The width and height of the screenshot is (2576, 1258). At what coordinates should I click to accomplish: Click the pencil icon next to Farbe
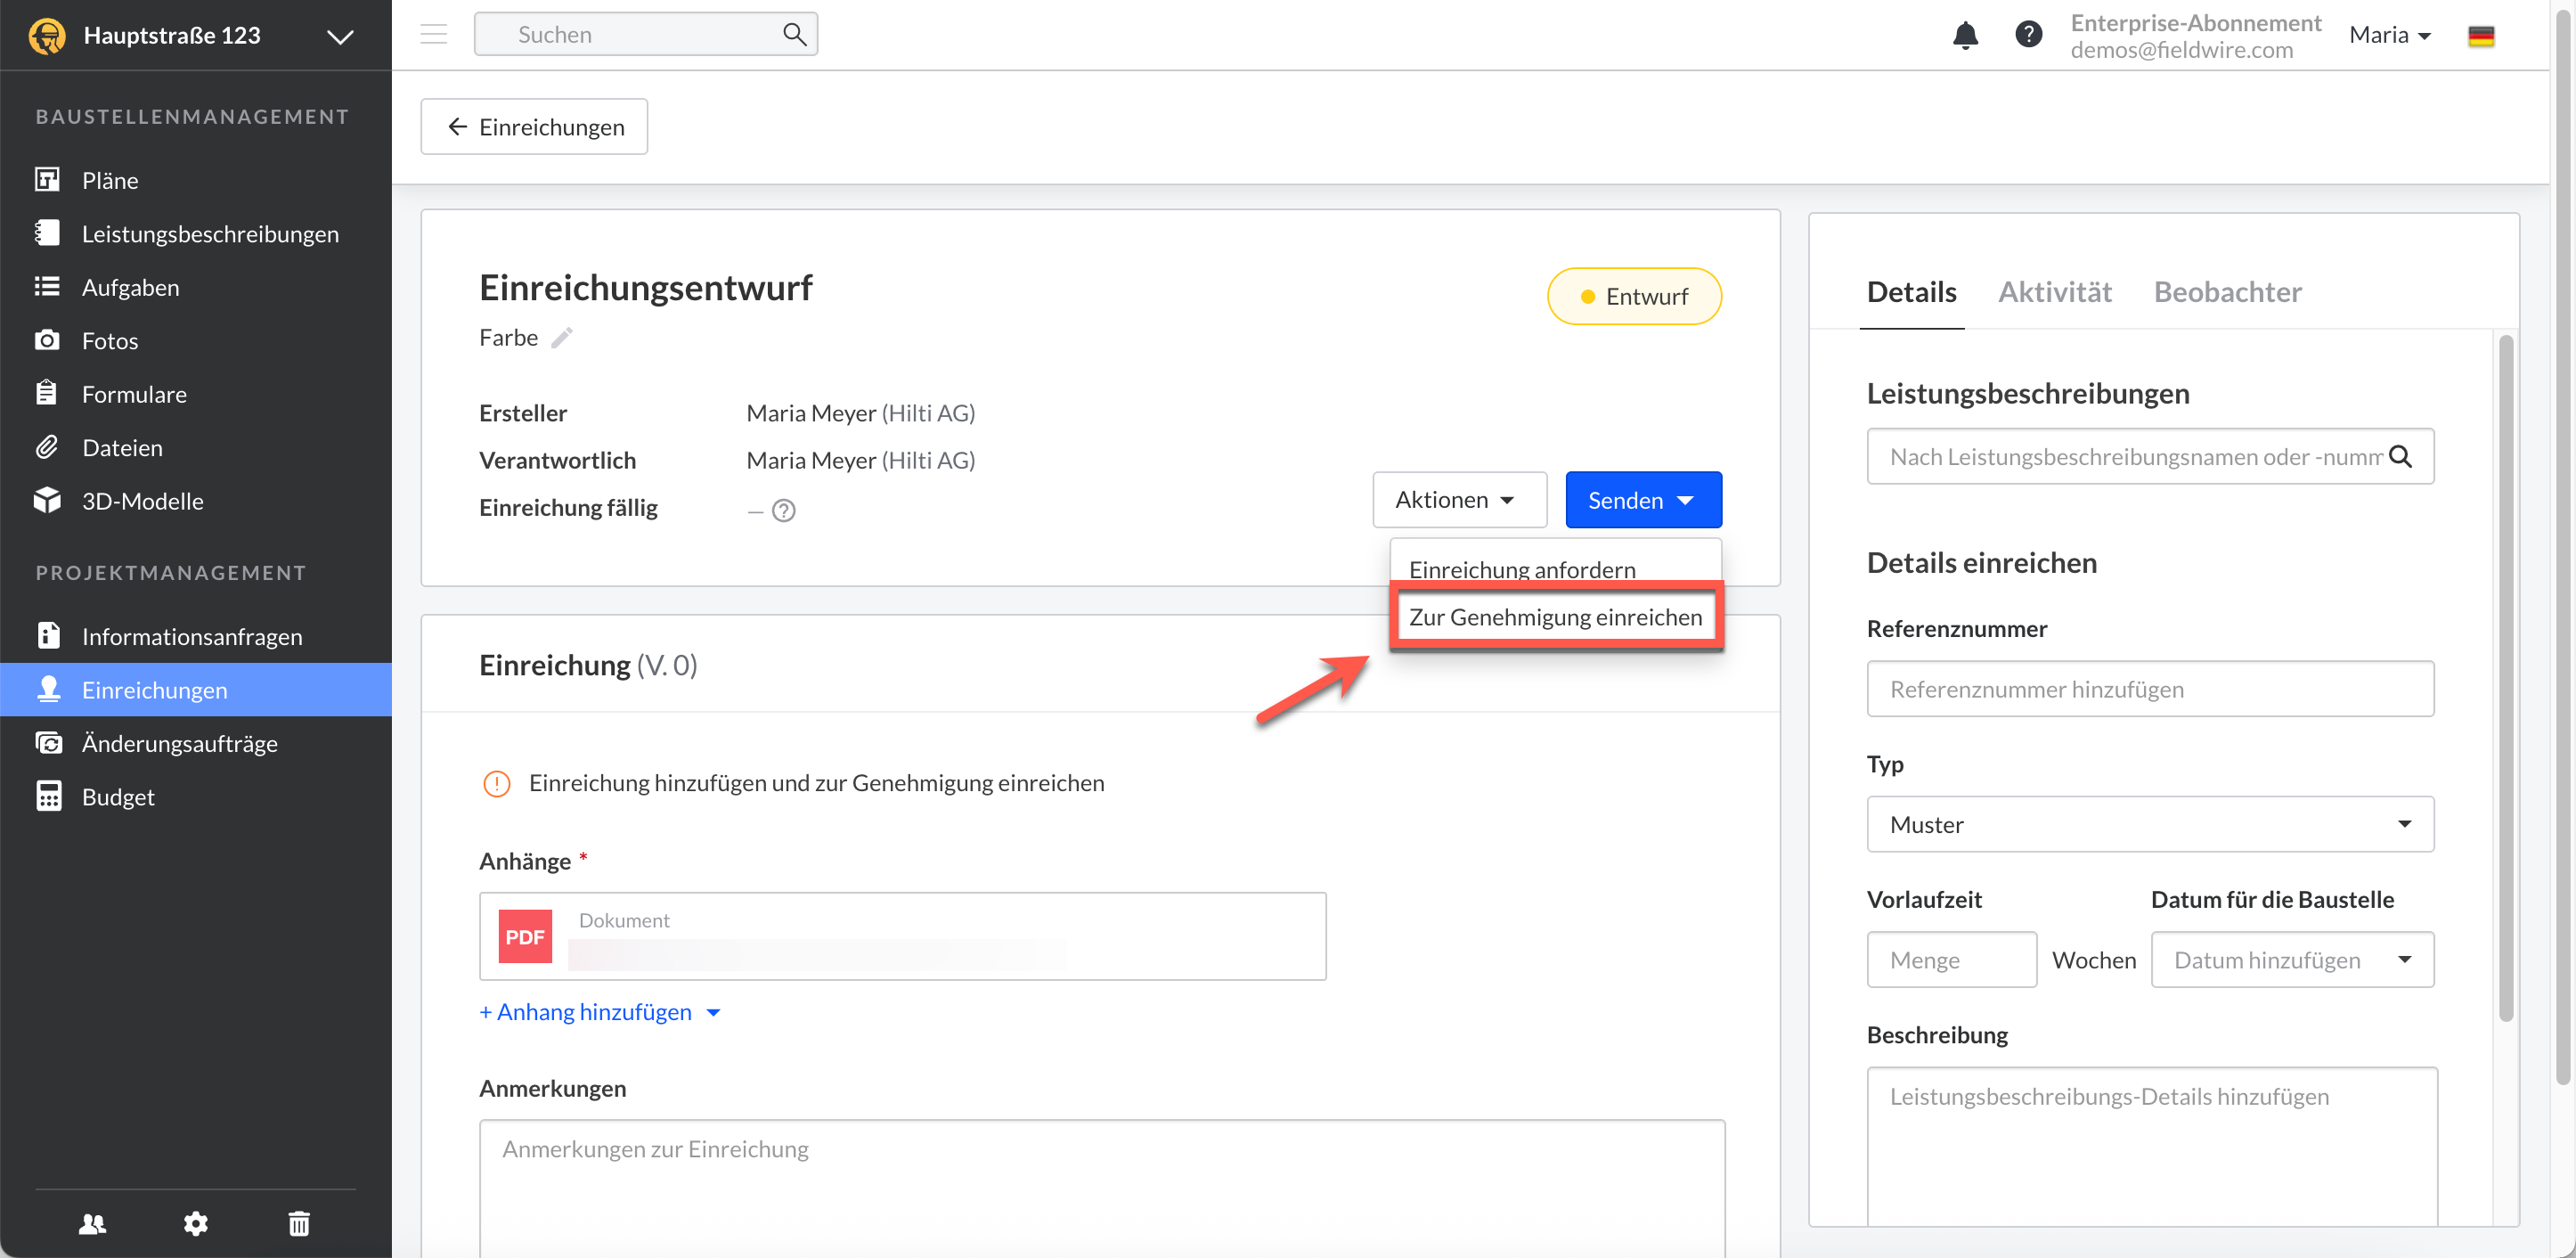click(x=562, y=338)
